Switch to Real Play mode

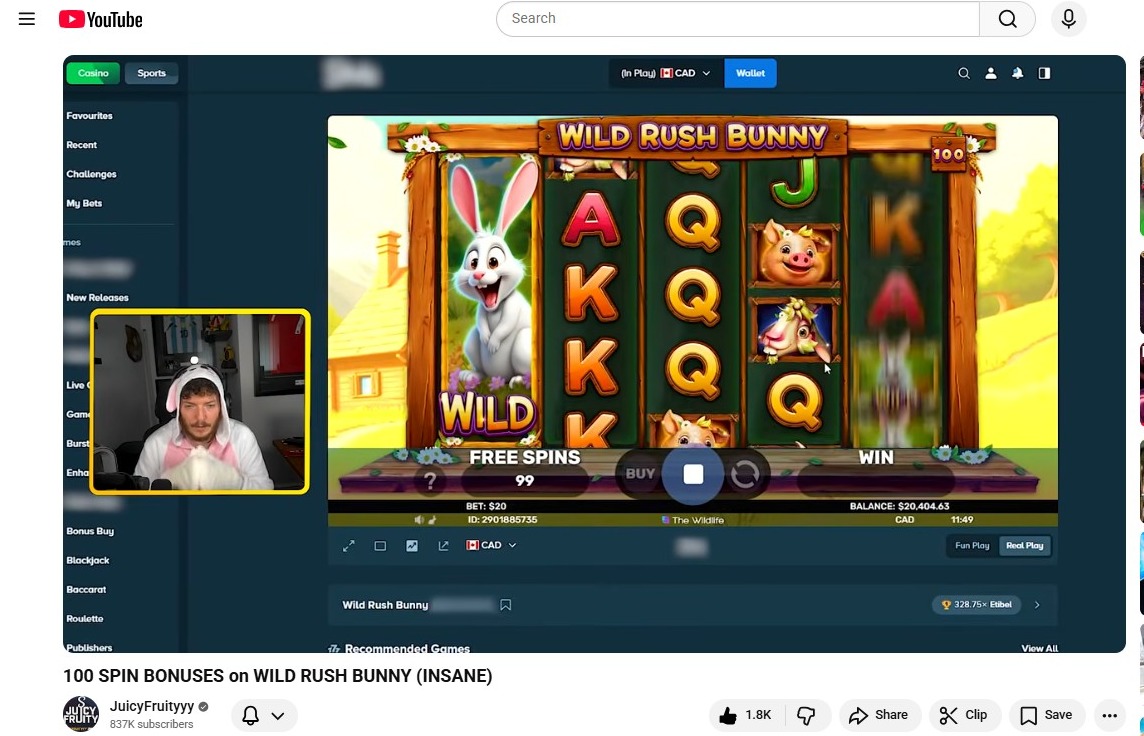pos(1025,546)
